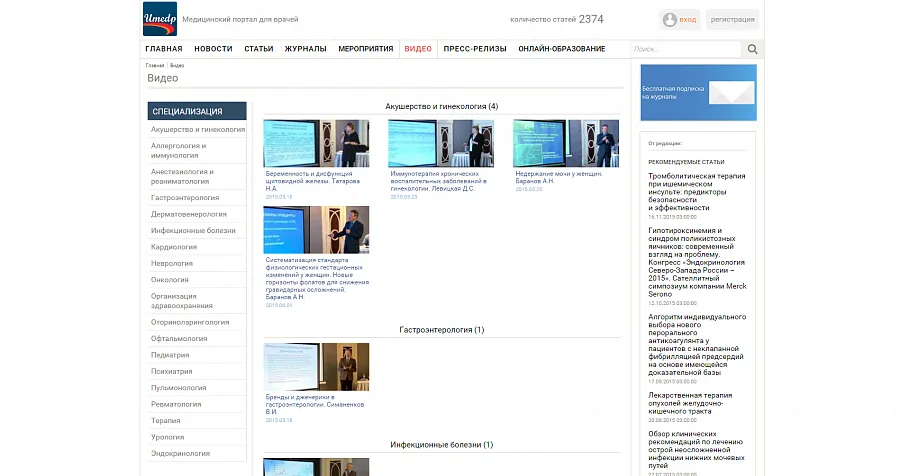Open МЕРОПРИЯТИЯ menu item

366,49
